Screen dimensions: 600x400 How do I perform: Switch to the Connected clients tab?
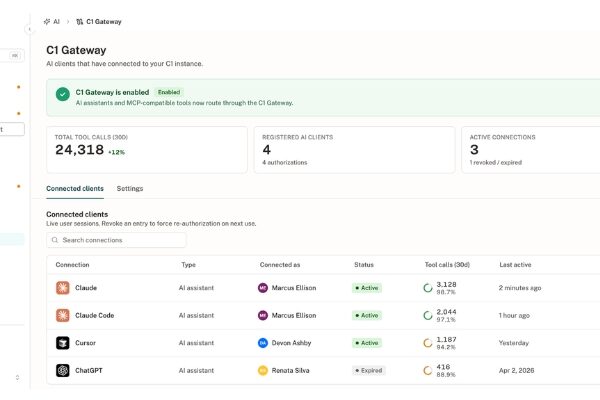tap(75, 189)
